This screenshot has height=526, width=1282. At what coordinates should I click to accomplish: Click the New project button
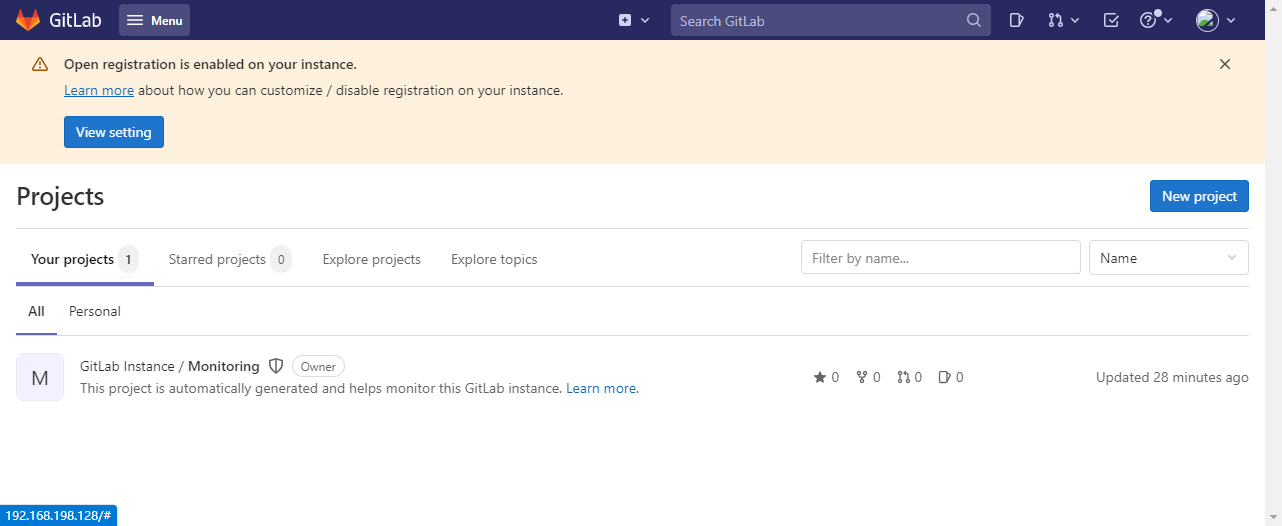(x=1200, y=196)
